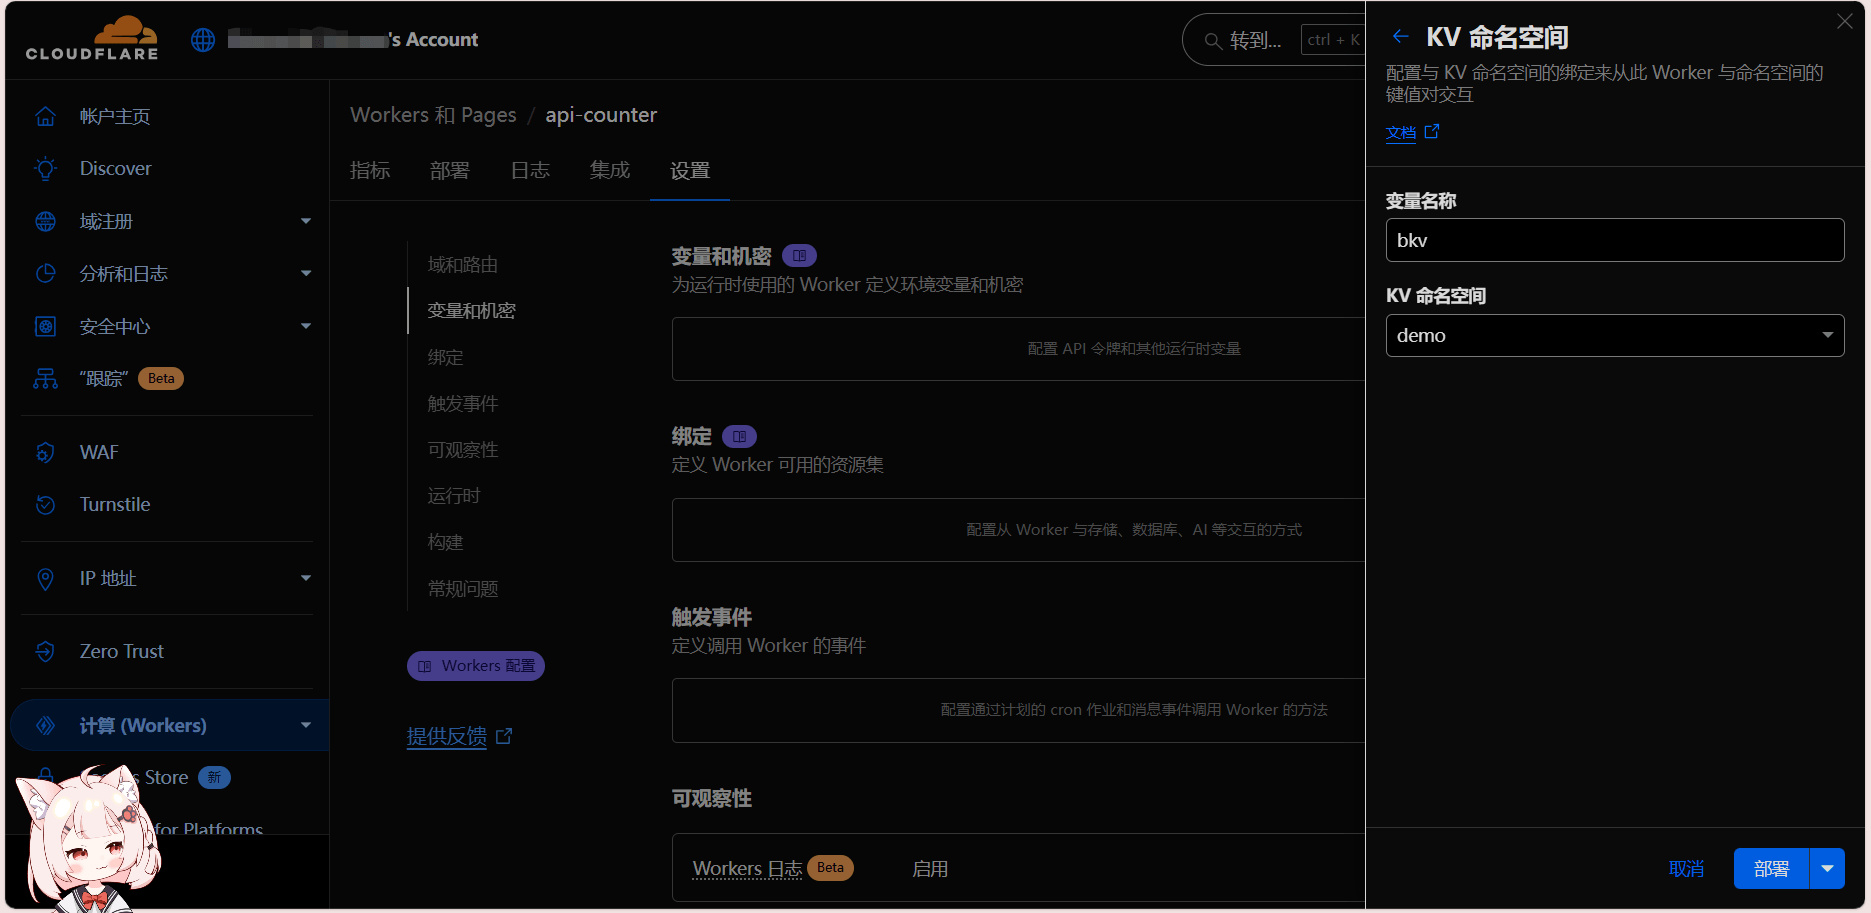Viewport: 1871px width, 913px height.
Task: Open the KV 命名空间 demo dropdown
Action: pos(1614,336)
